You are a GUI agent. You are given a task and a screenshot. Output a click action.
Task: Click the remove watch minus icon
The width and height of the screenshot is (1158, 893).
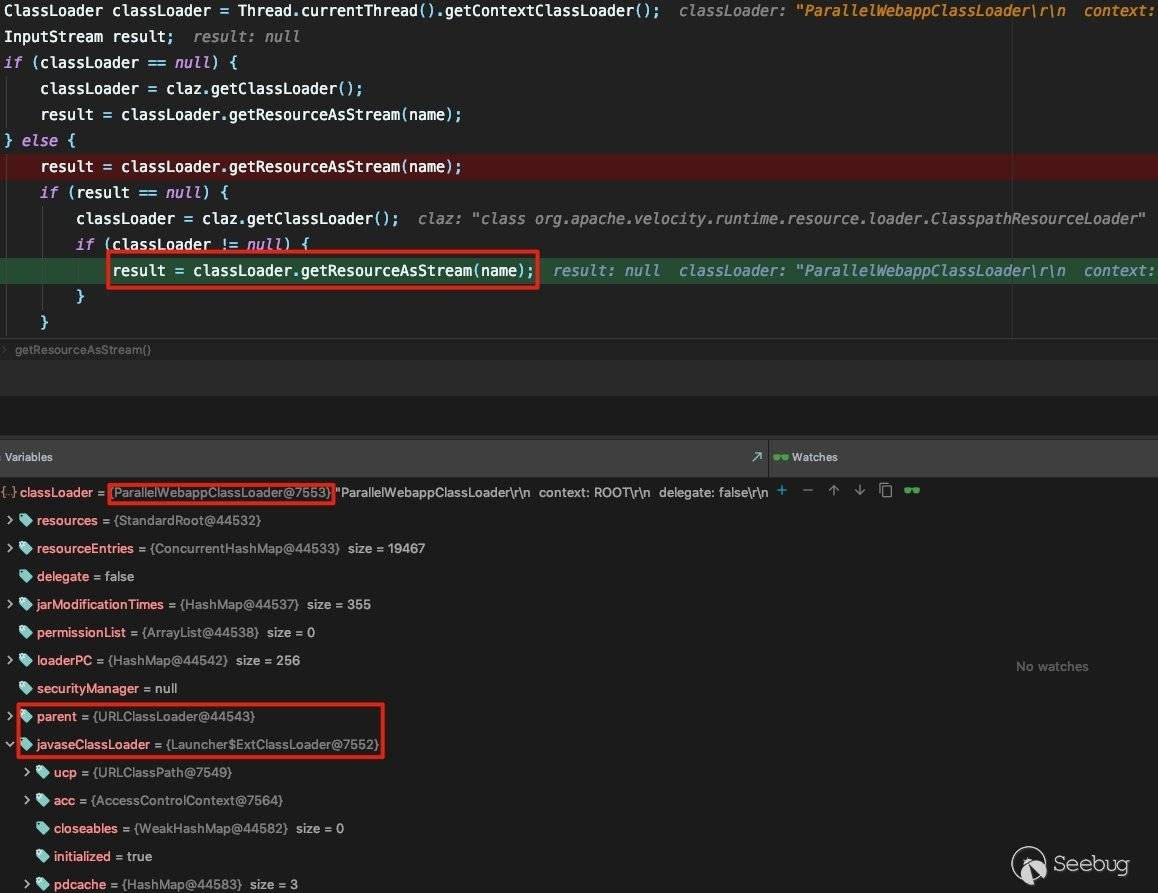pos(808,490)
